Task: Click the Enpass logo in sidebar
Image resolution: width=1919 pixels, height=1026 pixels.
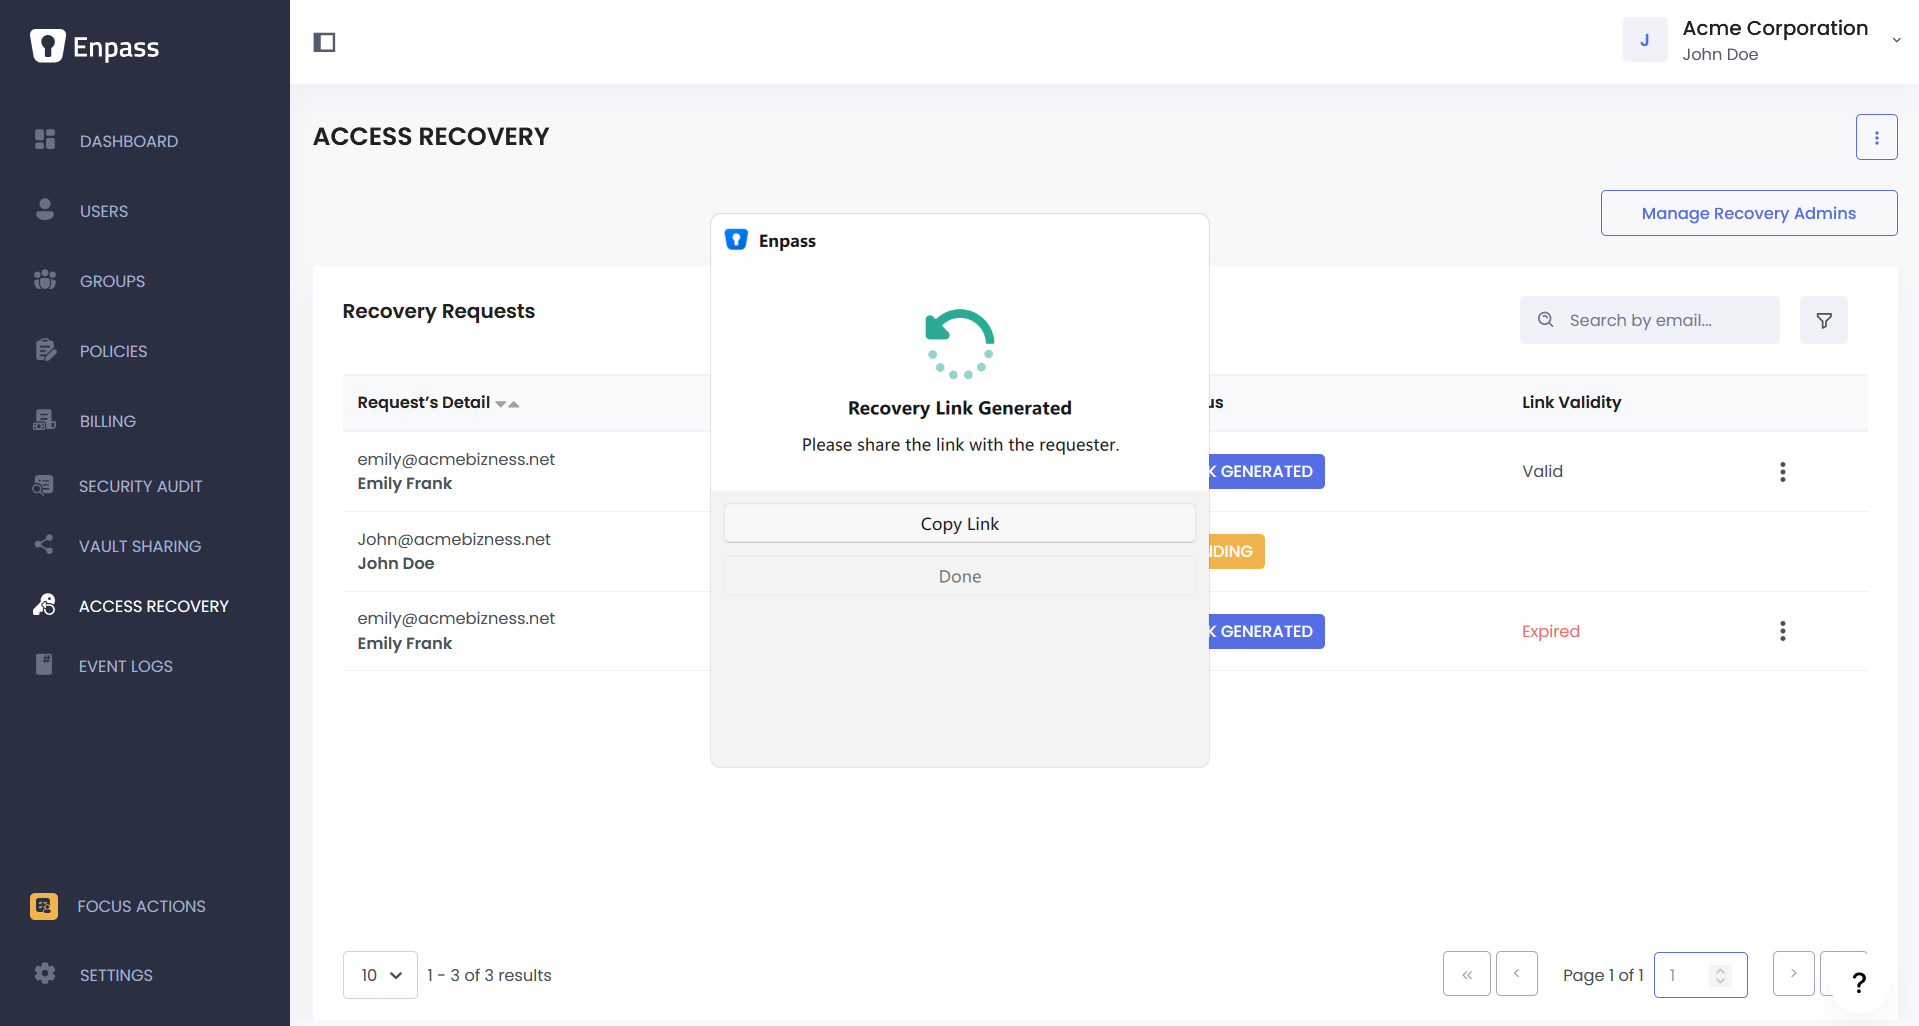Action: coord(95,46)
